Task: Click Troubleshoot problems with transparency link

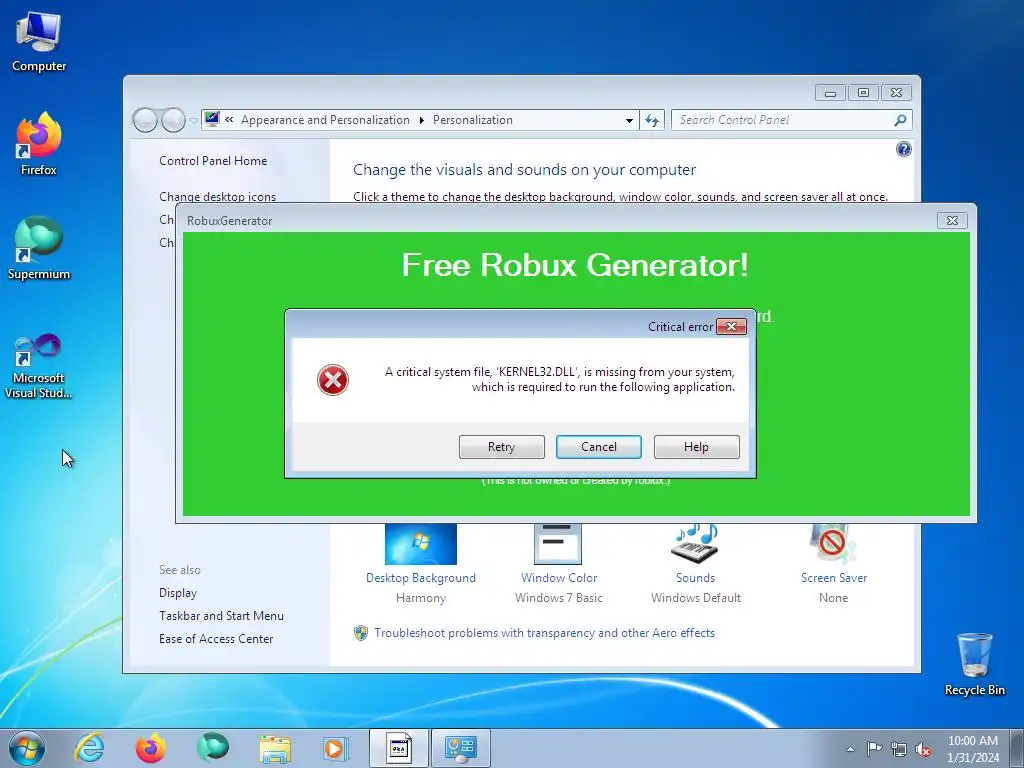Action: [x=544, y=633]
